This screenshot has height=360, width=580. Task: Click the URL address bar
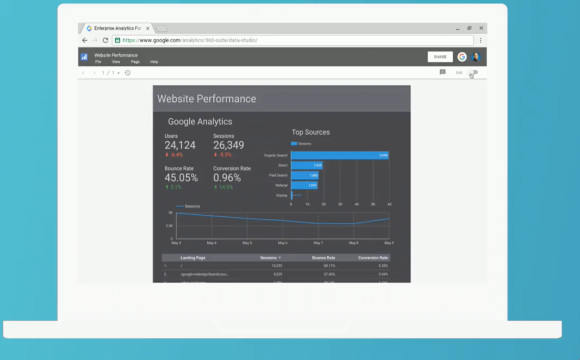293,40
